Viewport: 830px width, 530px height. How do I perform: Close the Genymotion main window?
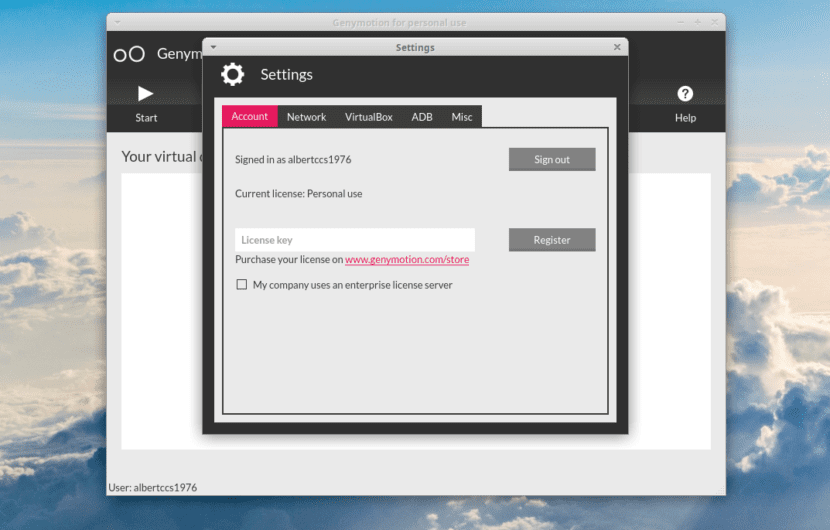714,22
